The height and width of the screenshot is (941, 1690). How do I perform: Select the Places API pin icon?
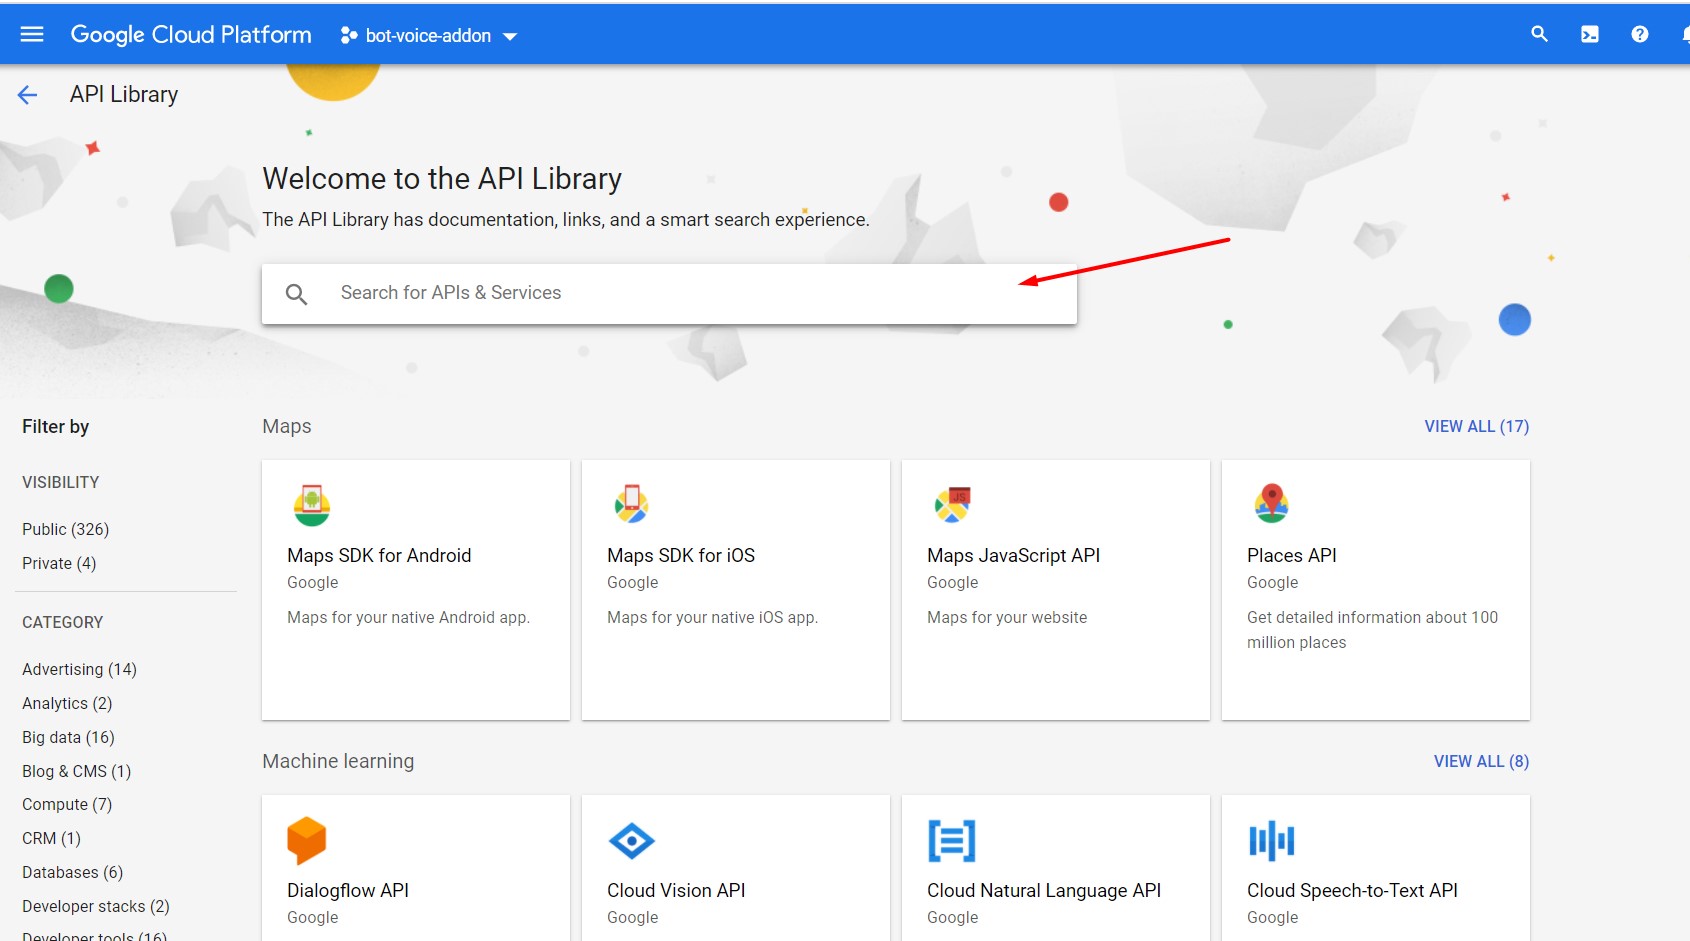pyautogui.click(x=1271, y=504)
